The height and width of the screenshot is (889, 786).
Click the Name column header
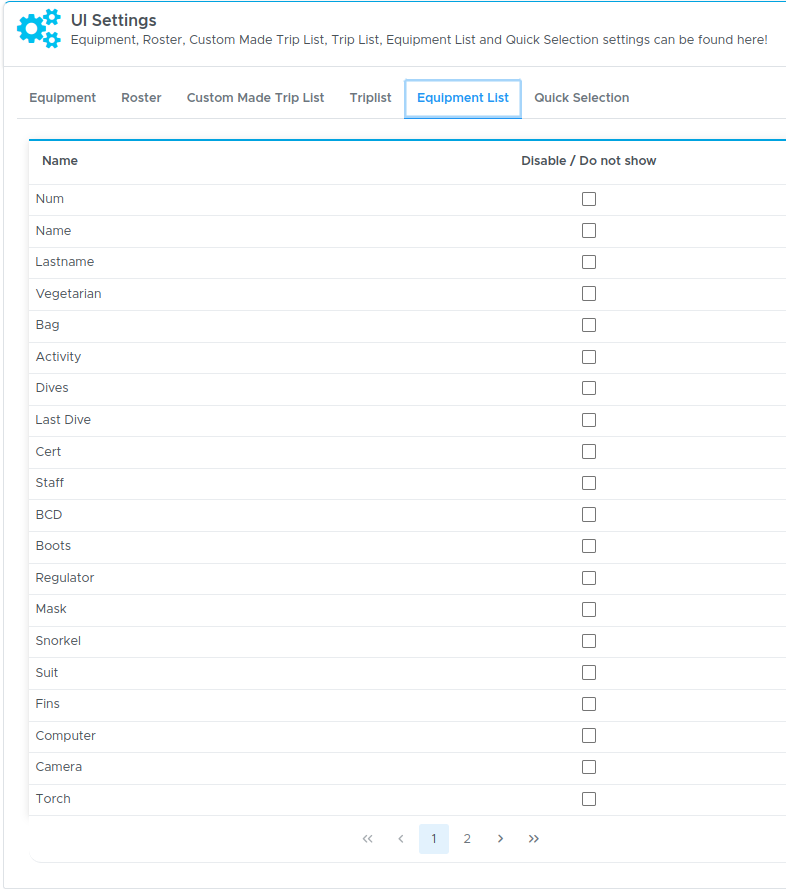(60, 161)
